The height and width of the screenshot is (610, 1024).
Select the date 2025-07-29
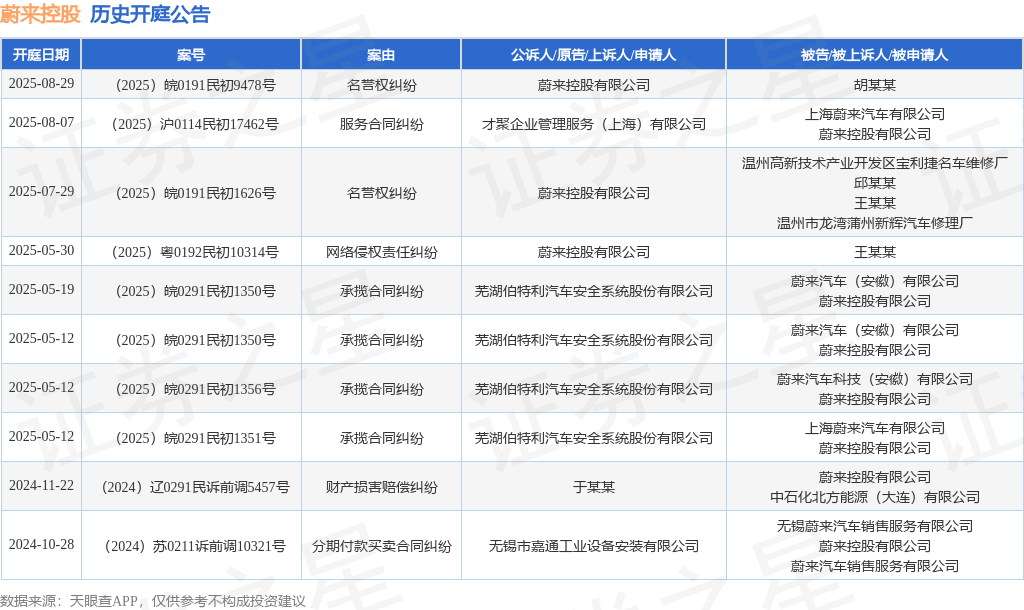coord(41,191)
